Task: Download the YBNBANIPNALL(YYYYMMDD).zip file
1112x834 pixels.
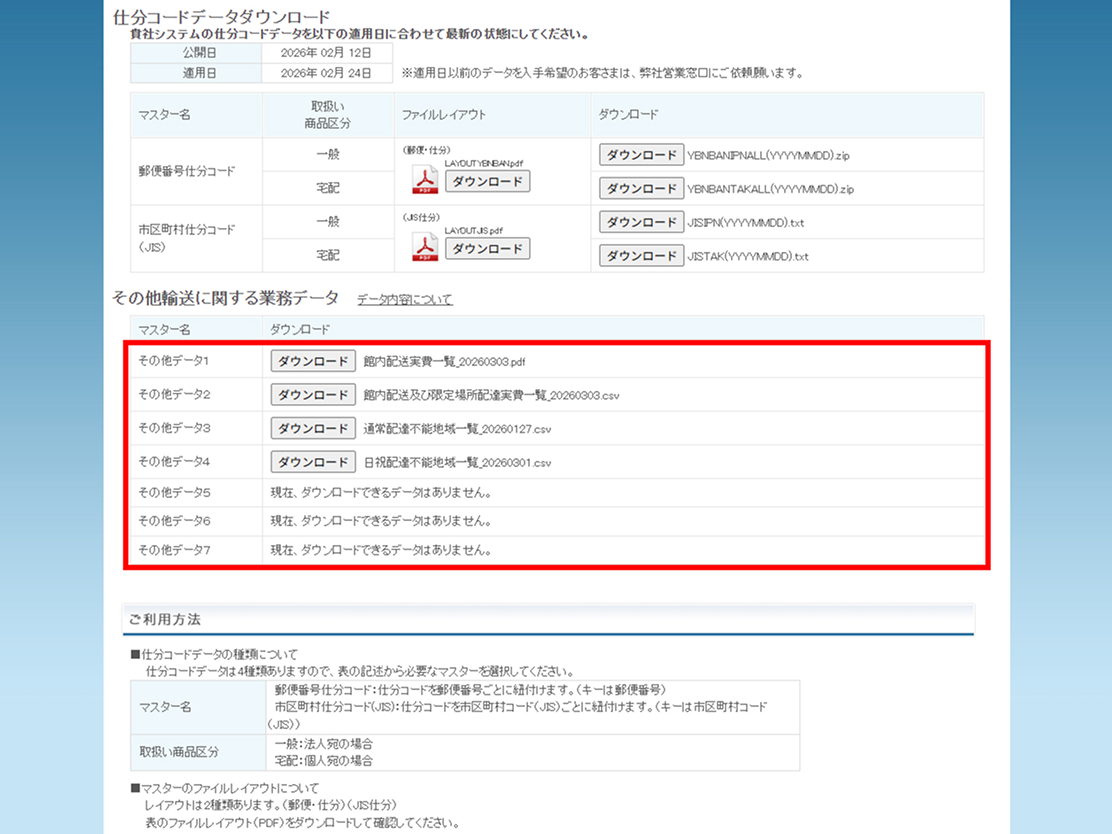Action: tap(641, 155)
